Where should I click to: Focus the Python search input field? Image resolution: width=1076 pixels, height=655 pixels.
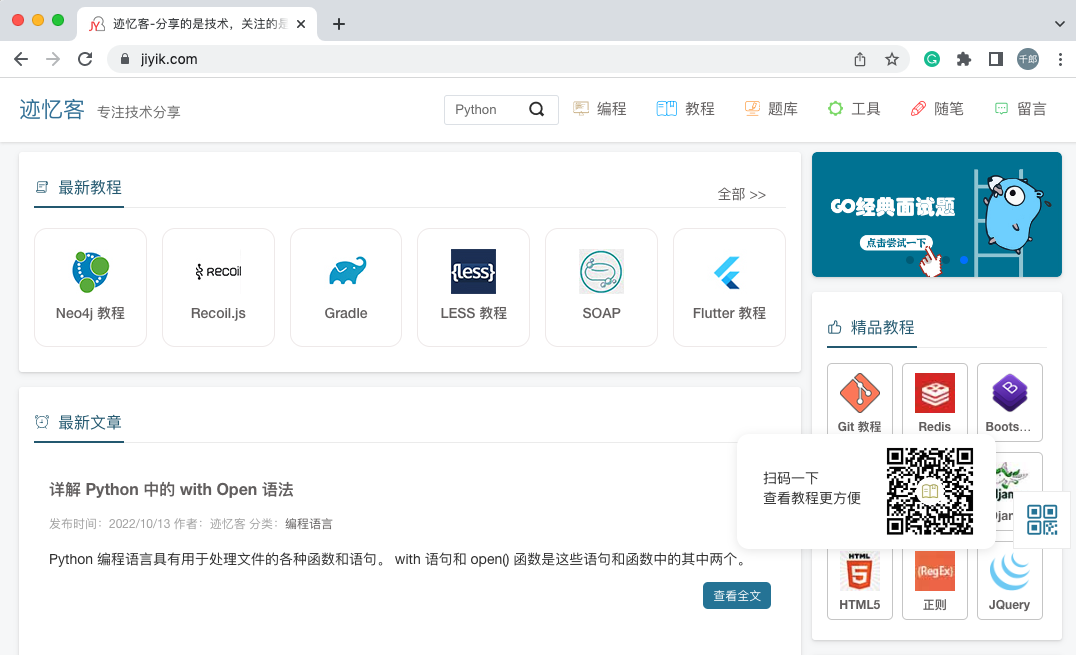coord(487,109)
